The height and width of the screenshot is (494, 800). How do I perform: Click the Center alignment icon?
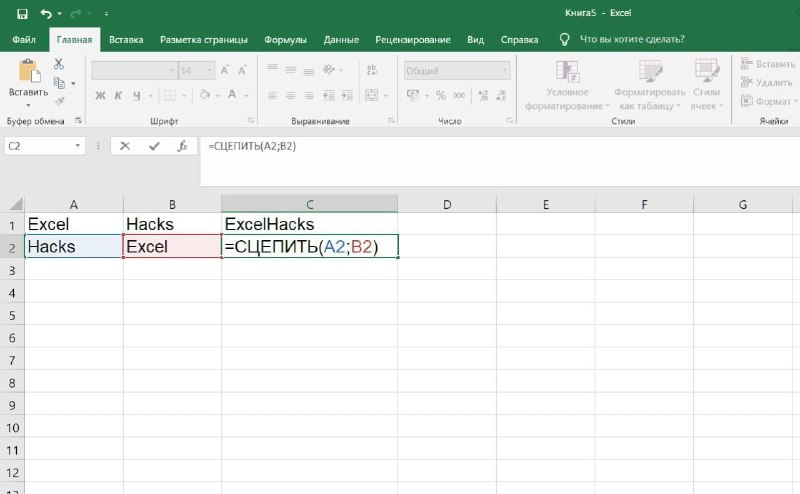pos(291,95)
